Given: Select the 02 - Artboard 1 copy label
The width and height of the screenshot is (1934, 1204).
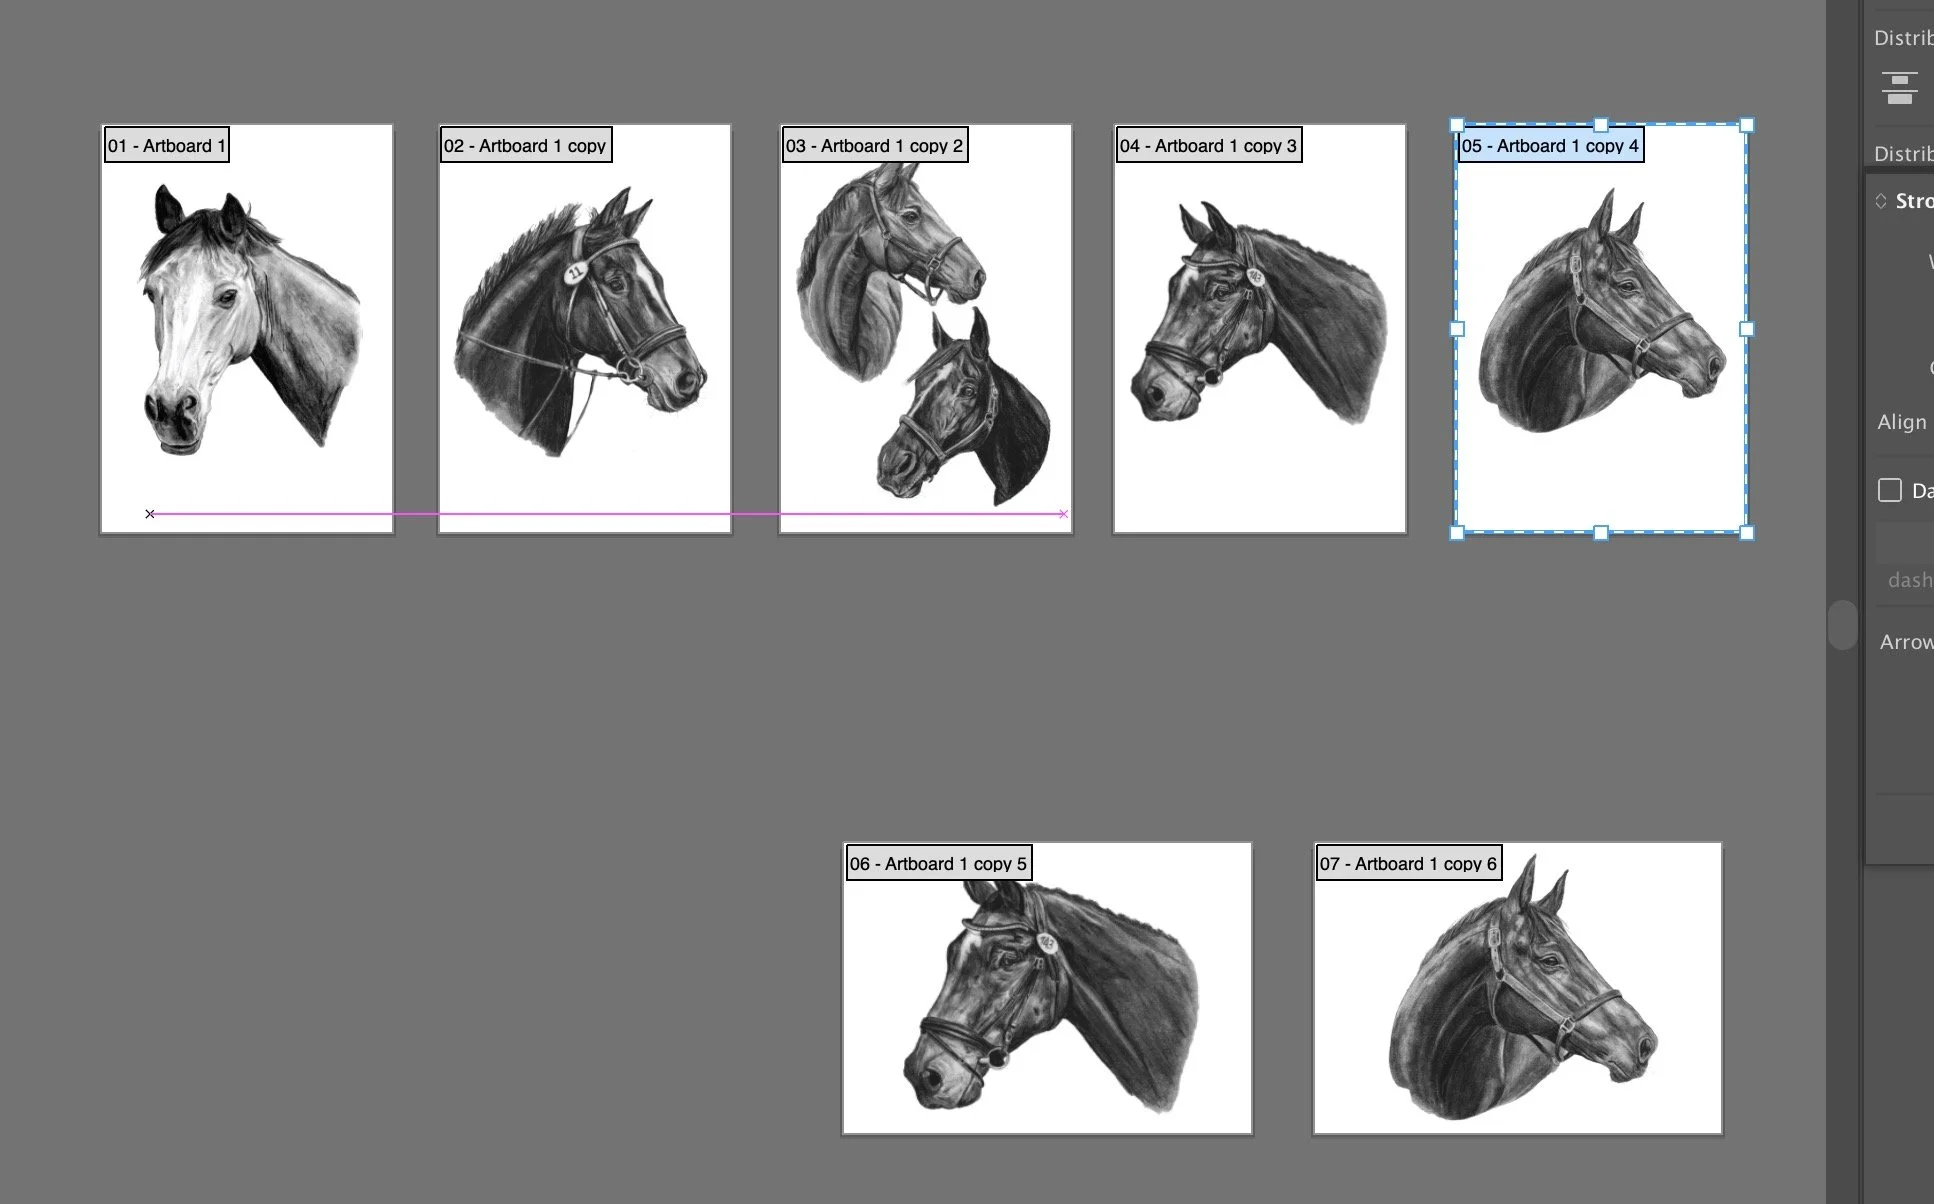Looking at the screenshot, I should (525, 146).
